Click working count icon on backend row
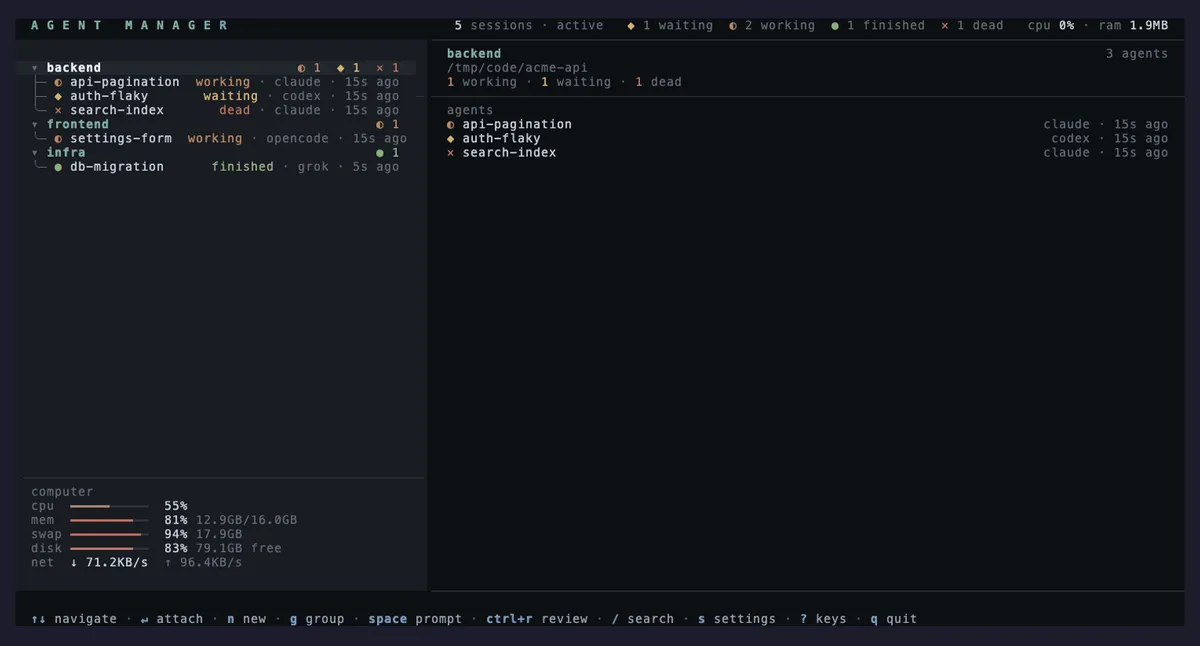The width and height of the screenshot is (1200, 646). [x=302, y=68]
